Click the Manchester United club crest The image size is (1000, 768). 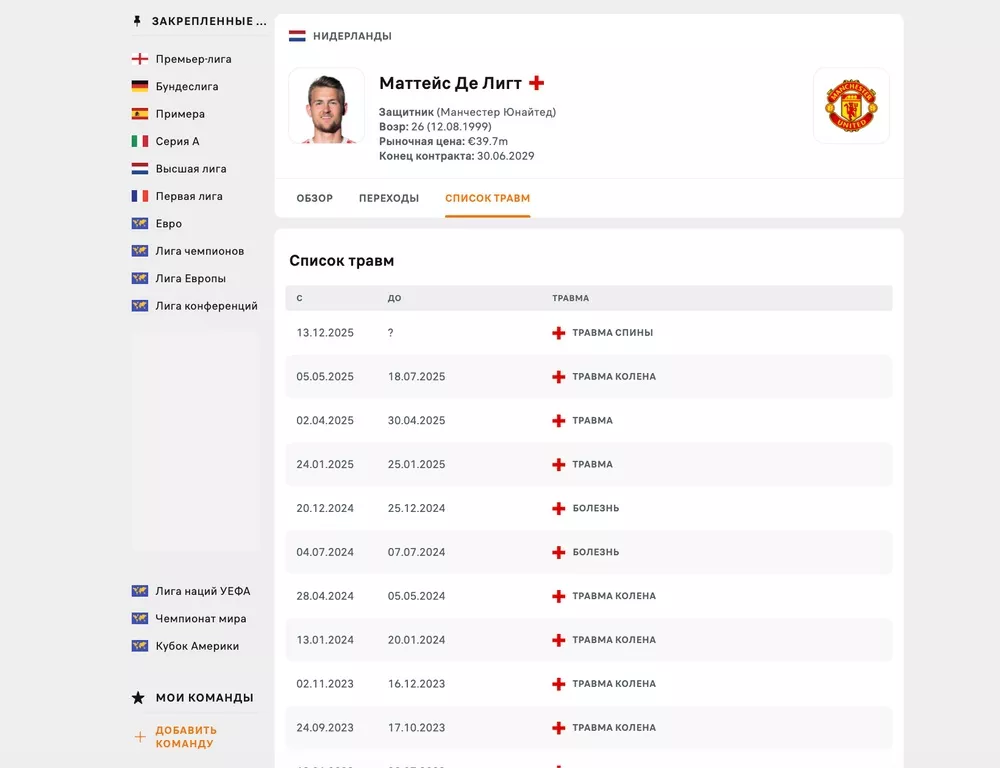tap(851, 106)
